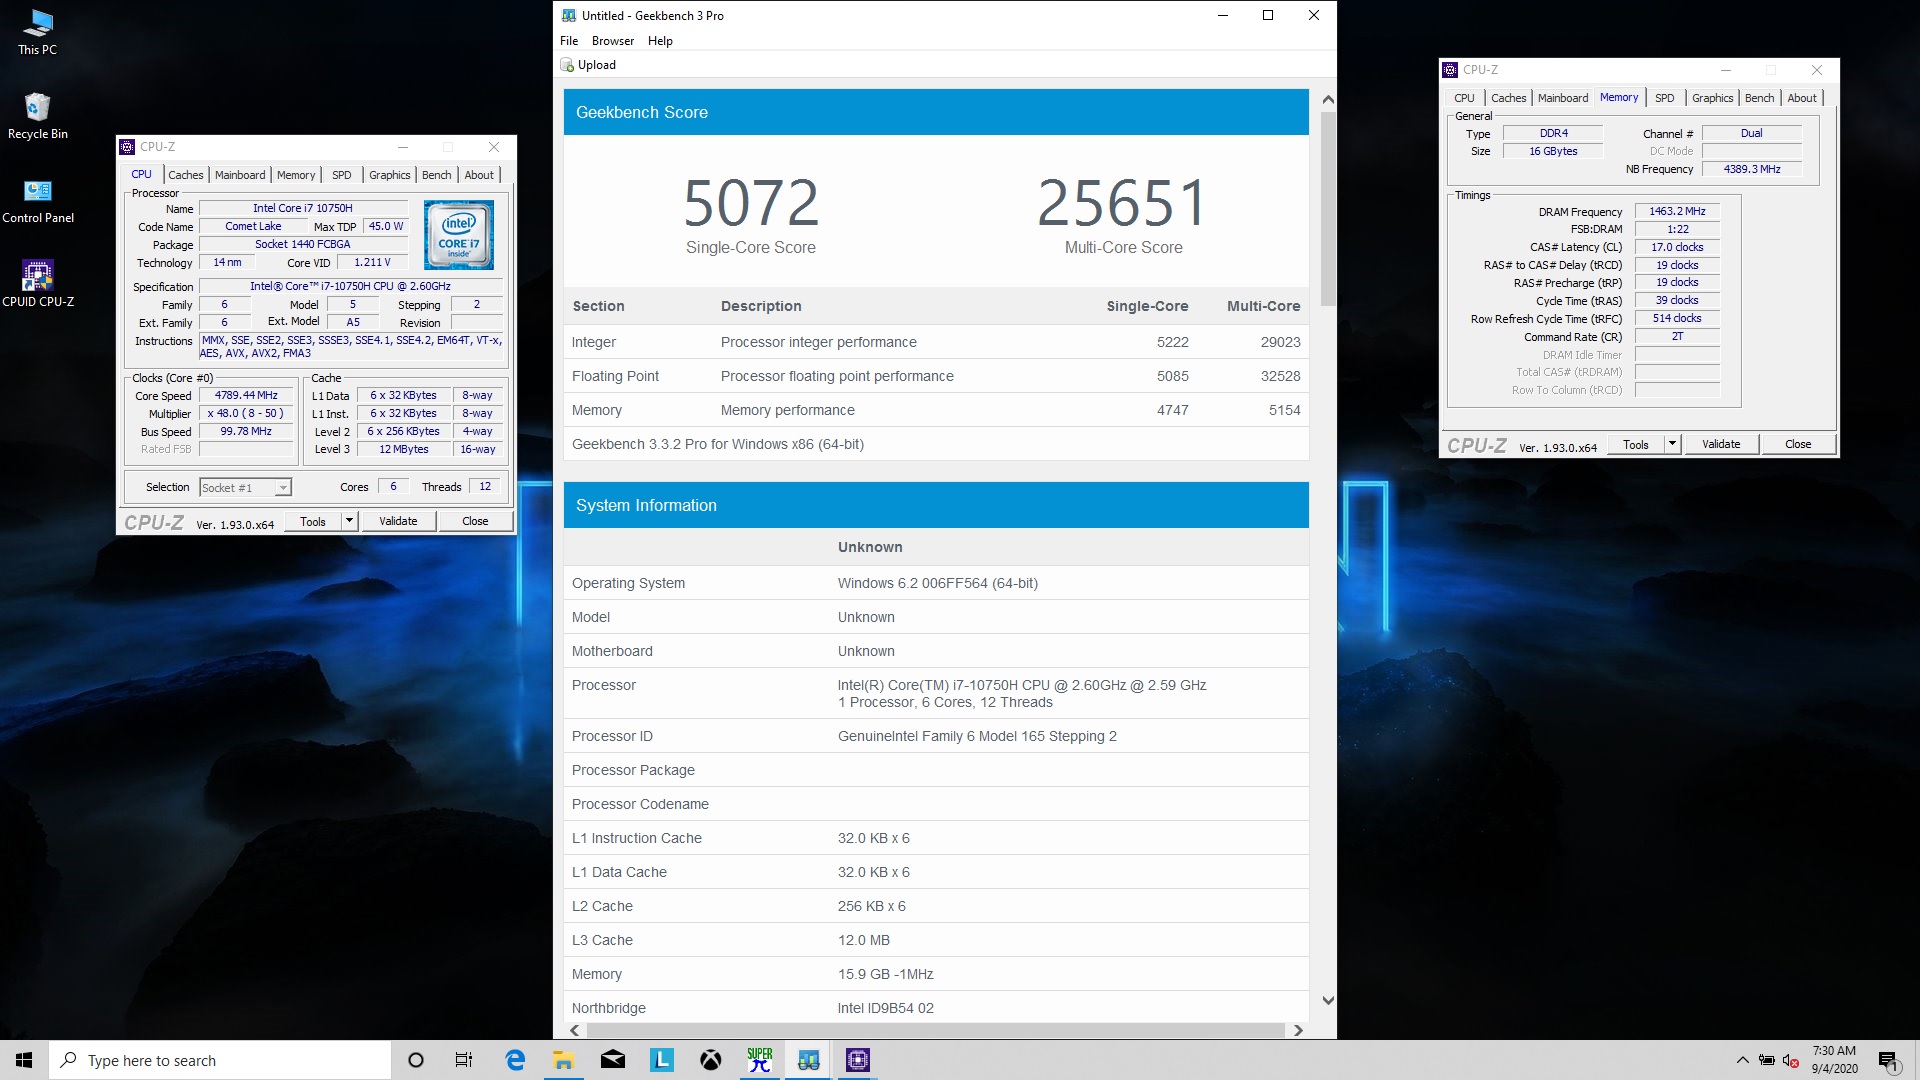The width and height of the screenshot is (1920, 1080).
Task: Click Validate button in left CPU-Z
Action: (x=398, y=521)
